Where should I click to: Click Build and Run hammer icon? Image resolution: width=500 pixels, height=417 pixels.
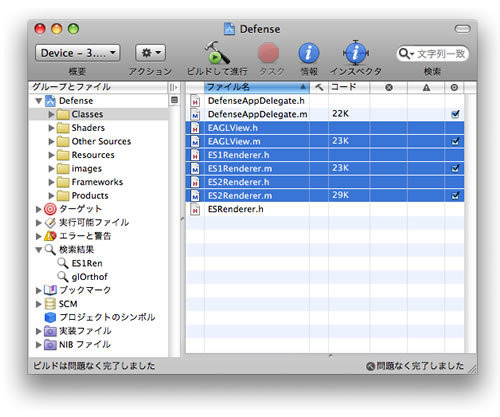point(217,53)
